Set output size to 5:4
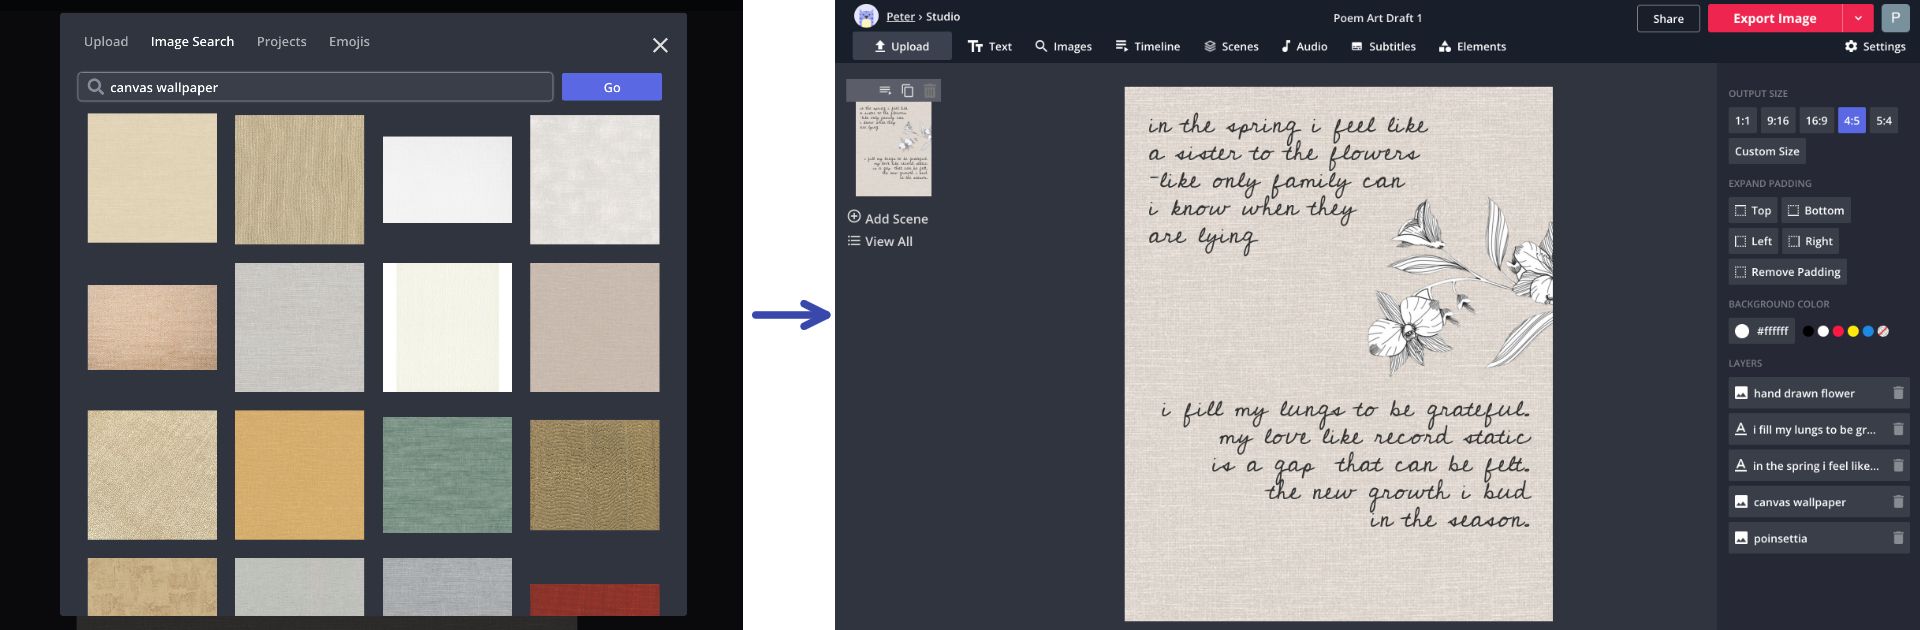 1884,121
